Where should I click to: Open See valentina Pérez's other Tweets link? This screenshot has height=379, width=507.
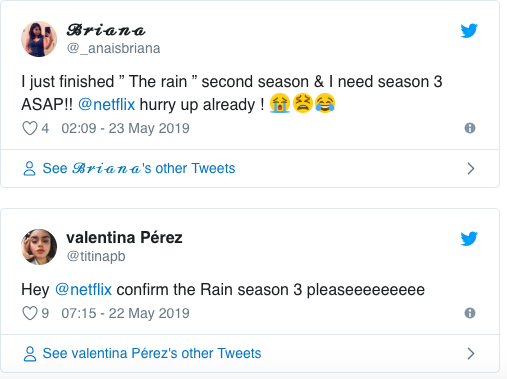pyautogui.click(x=152, y=353)
